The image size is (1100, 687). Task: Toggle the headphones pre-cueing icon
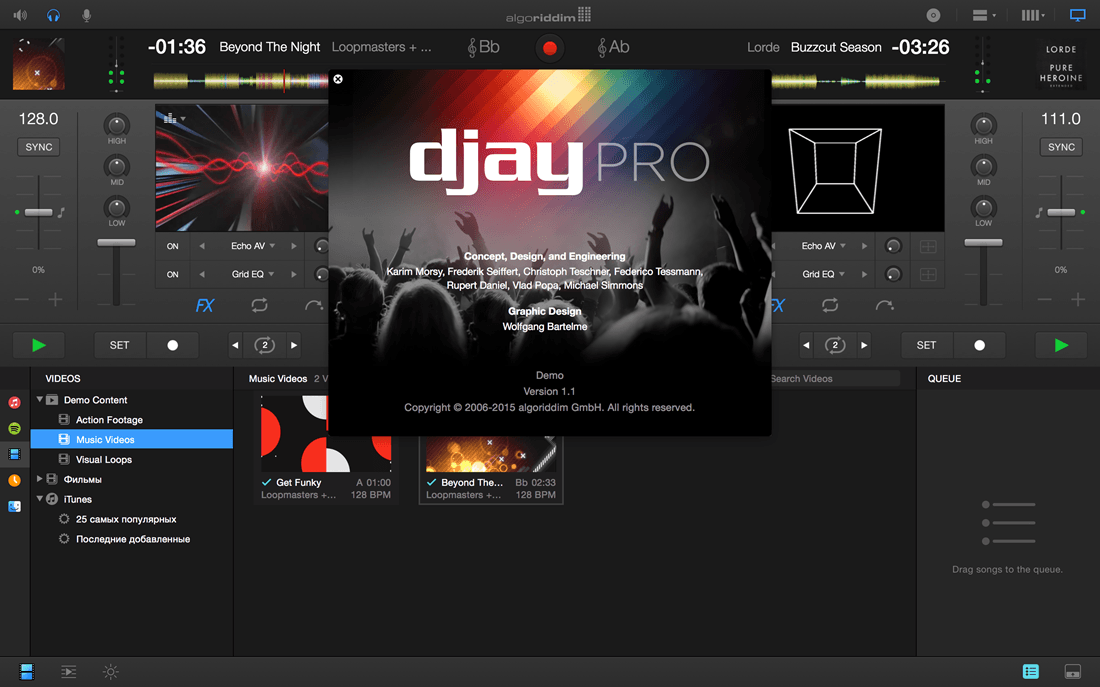tap(53, 15)
